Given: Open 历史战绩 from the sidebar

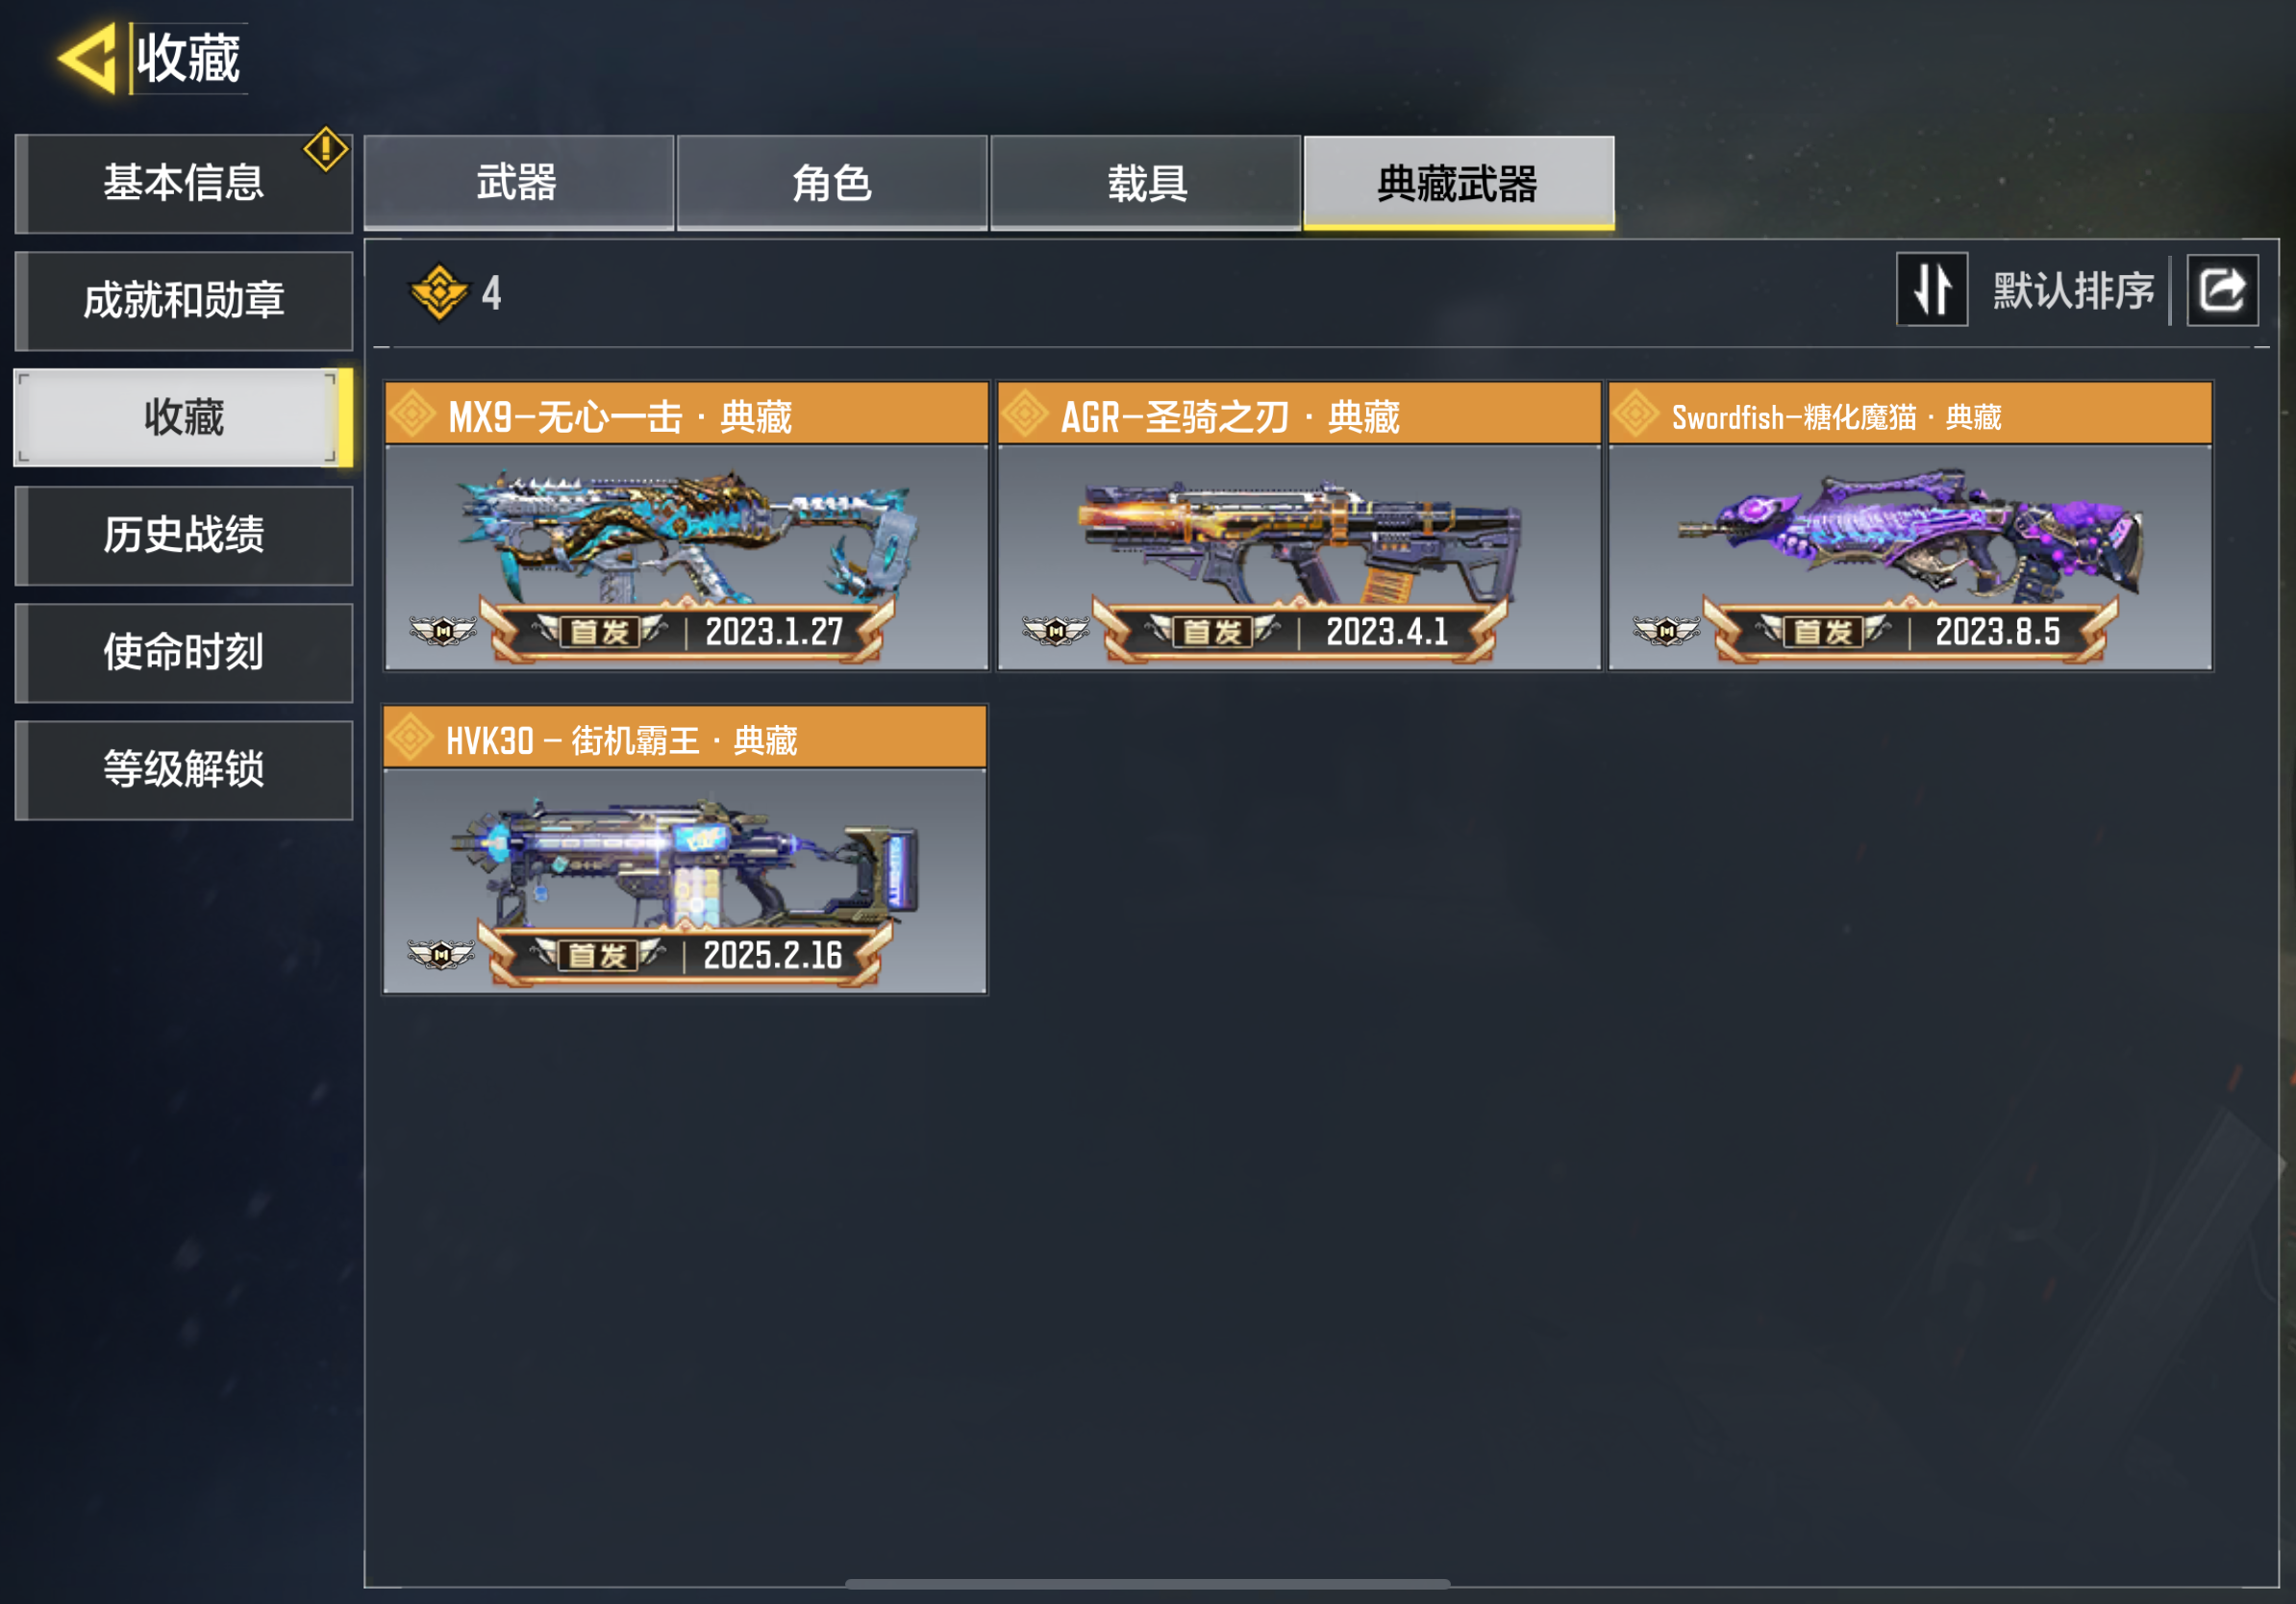Looking at the screenshot, I should click(184, 535).
